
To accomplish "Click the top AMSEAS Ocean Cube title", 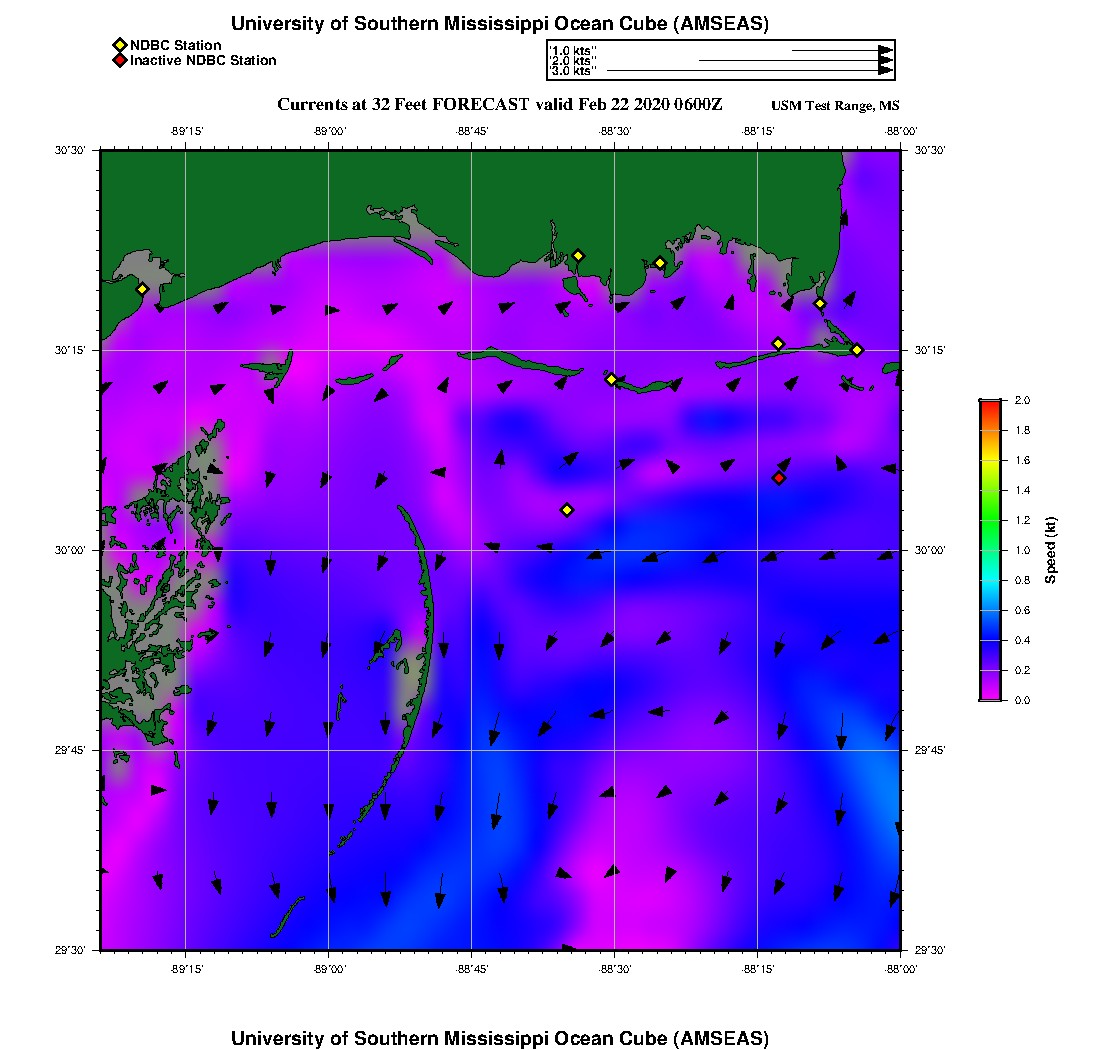I will coord(500,24).
